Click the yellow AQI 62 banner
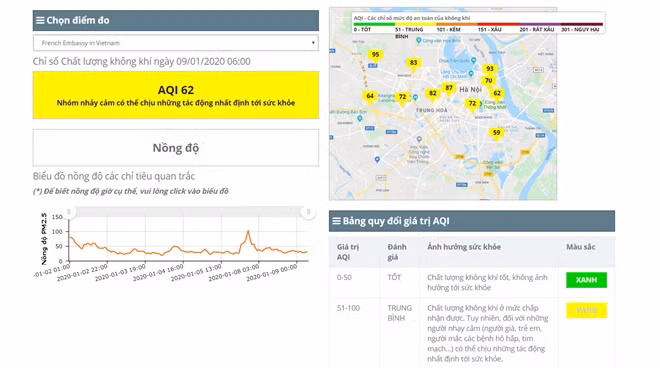 click(176, 95)
